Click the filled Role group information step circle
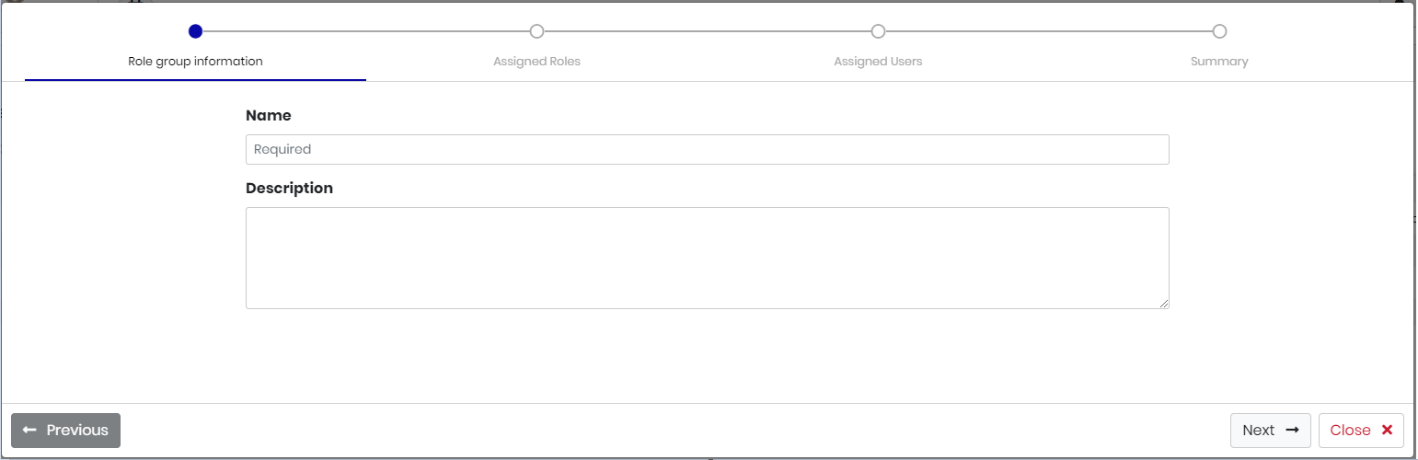This screenshot has height=460, width=1418. pos(195,31)
